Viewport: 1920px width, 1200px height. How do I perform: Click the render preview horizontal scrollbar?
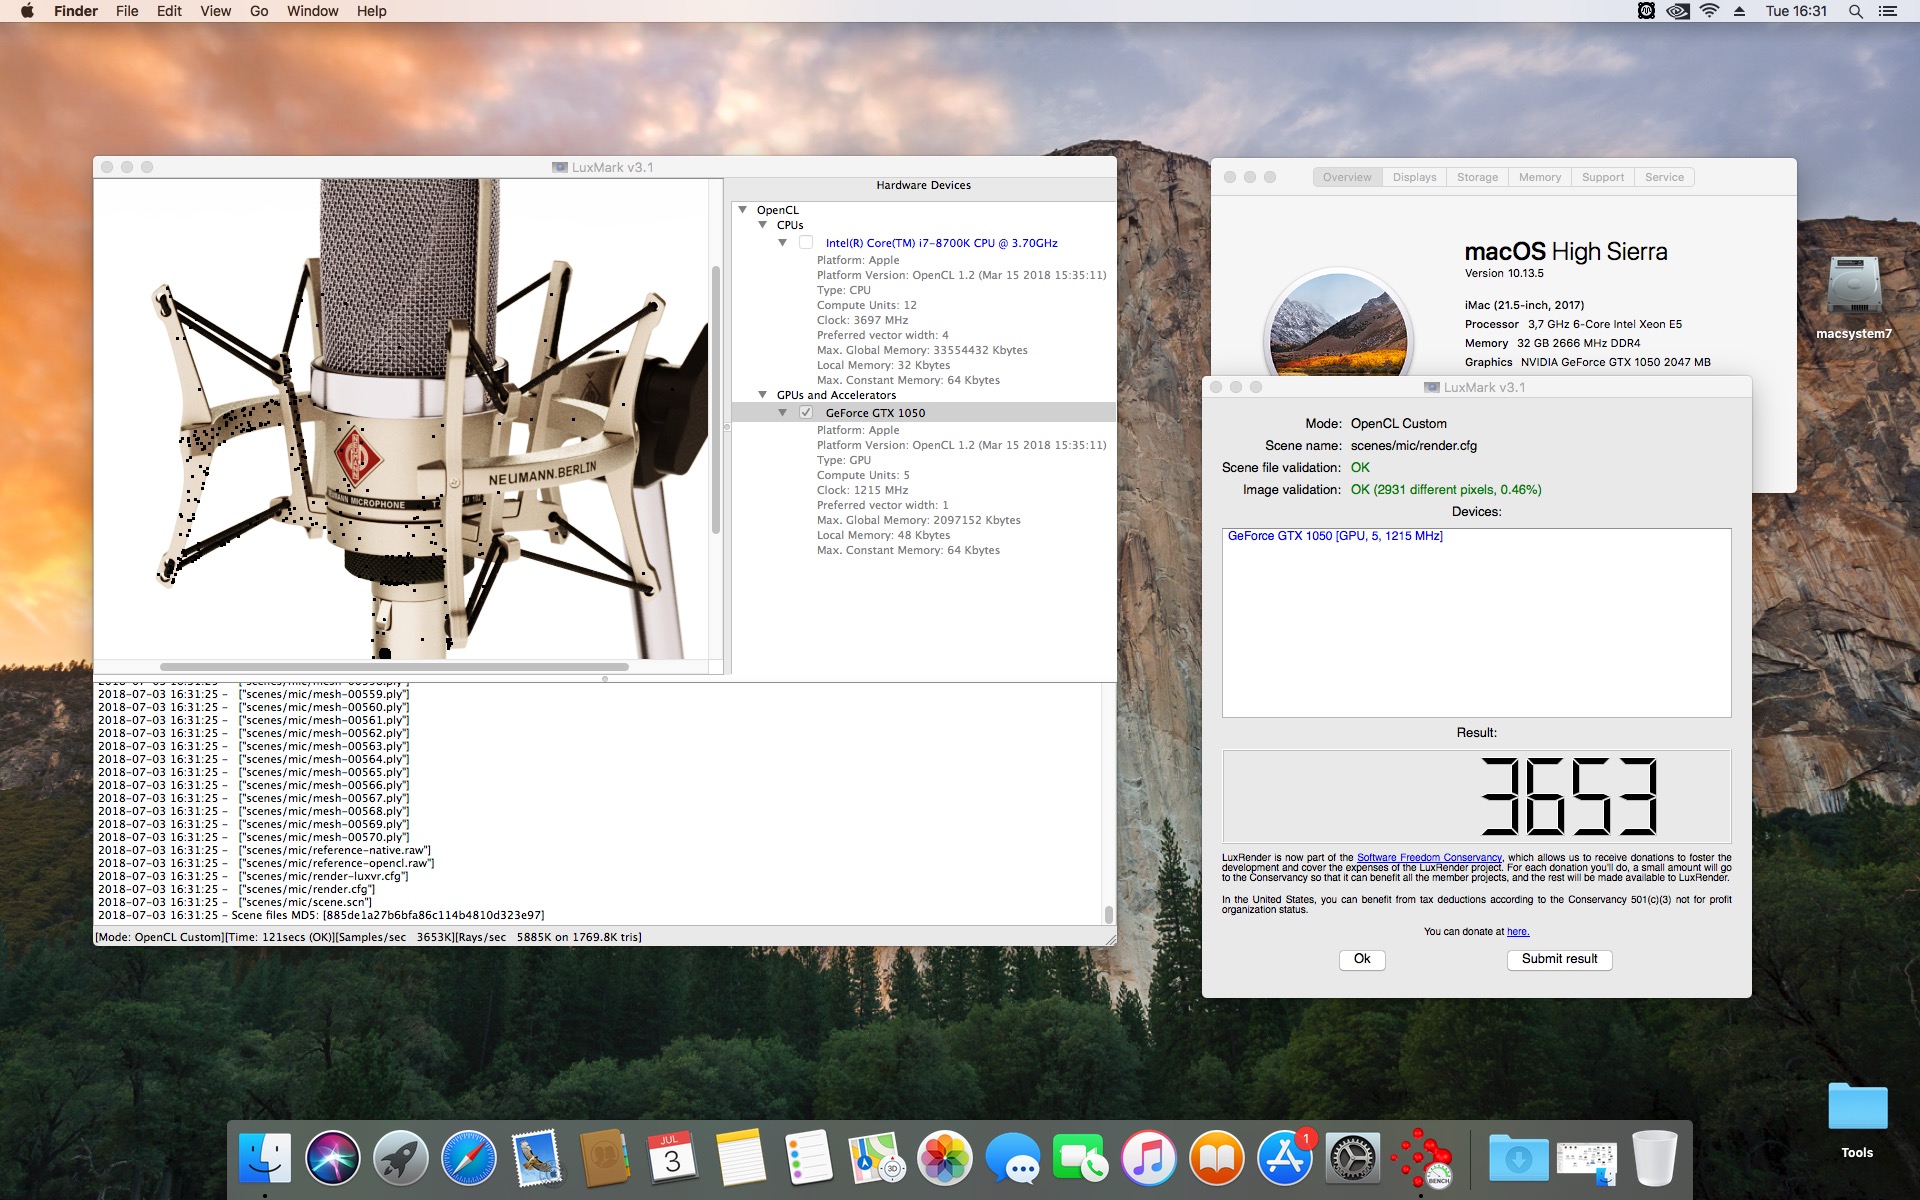pyautogui.click(x=394, y=667)
